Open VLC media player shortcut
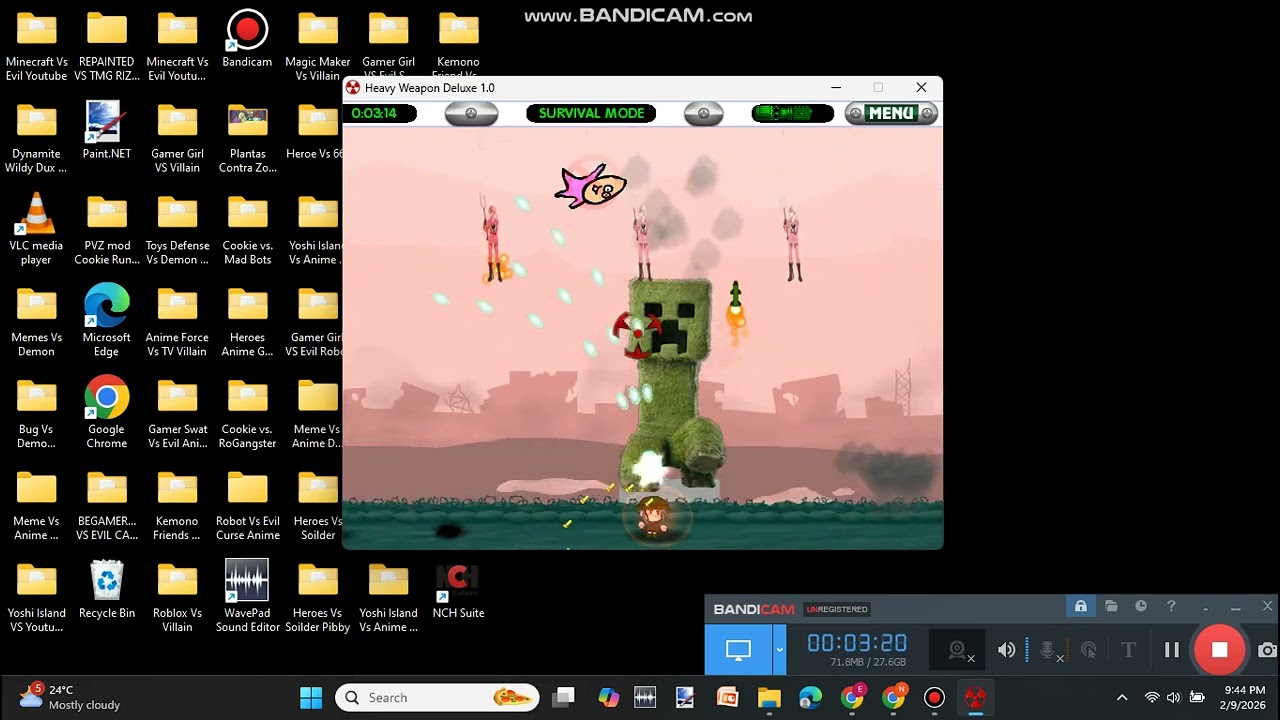The width and height of the screenshot is (1280, 720). coord(36,230)
